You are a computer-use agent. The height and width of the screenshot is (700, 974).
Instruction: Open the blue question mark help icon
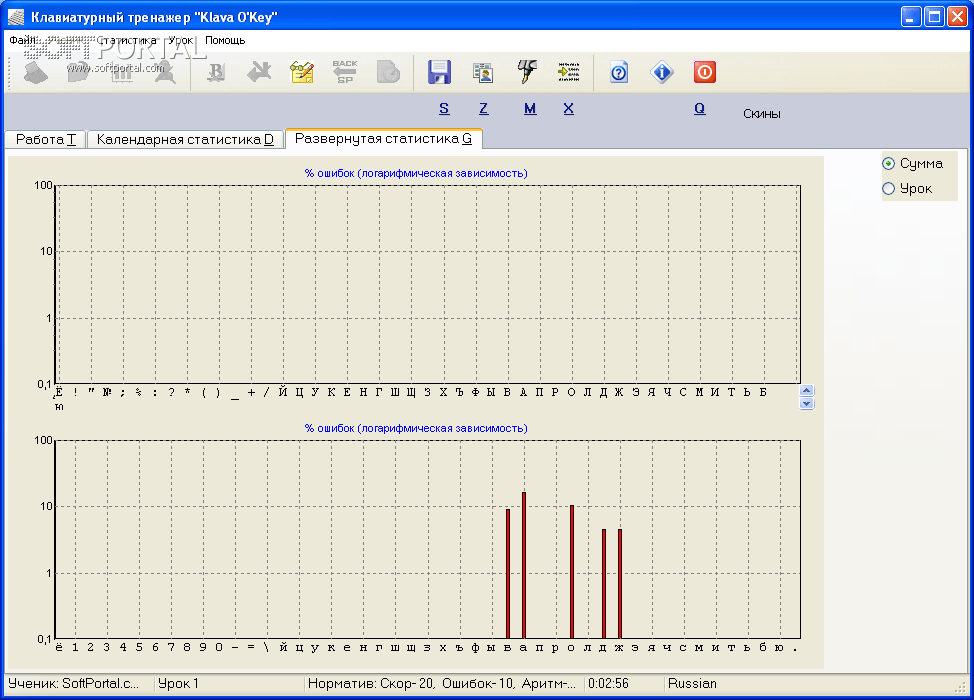tap(619, 72)
